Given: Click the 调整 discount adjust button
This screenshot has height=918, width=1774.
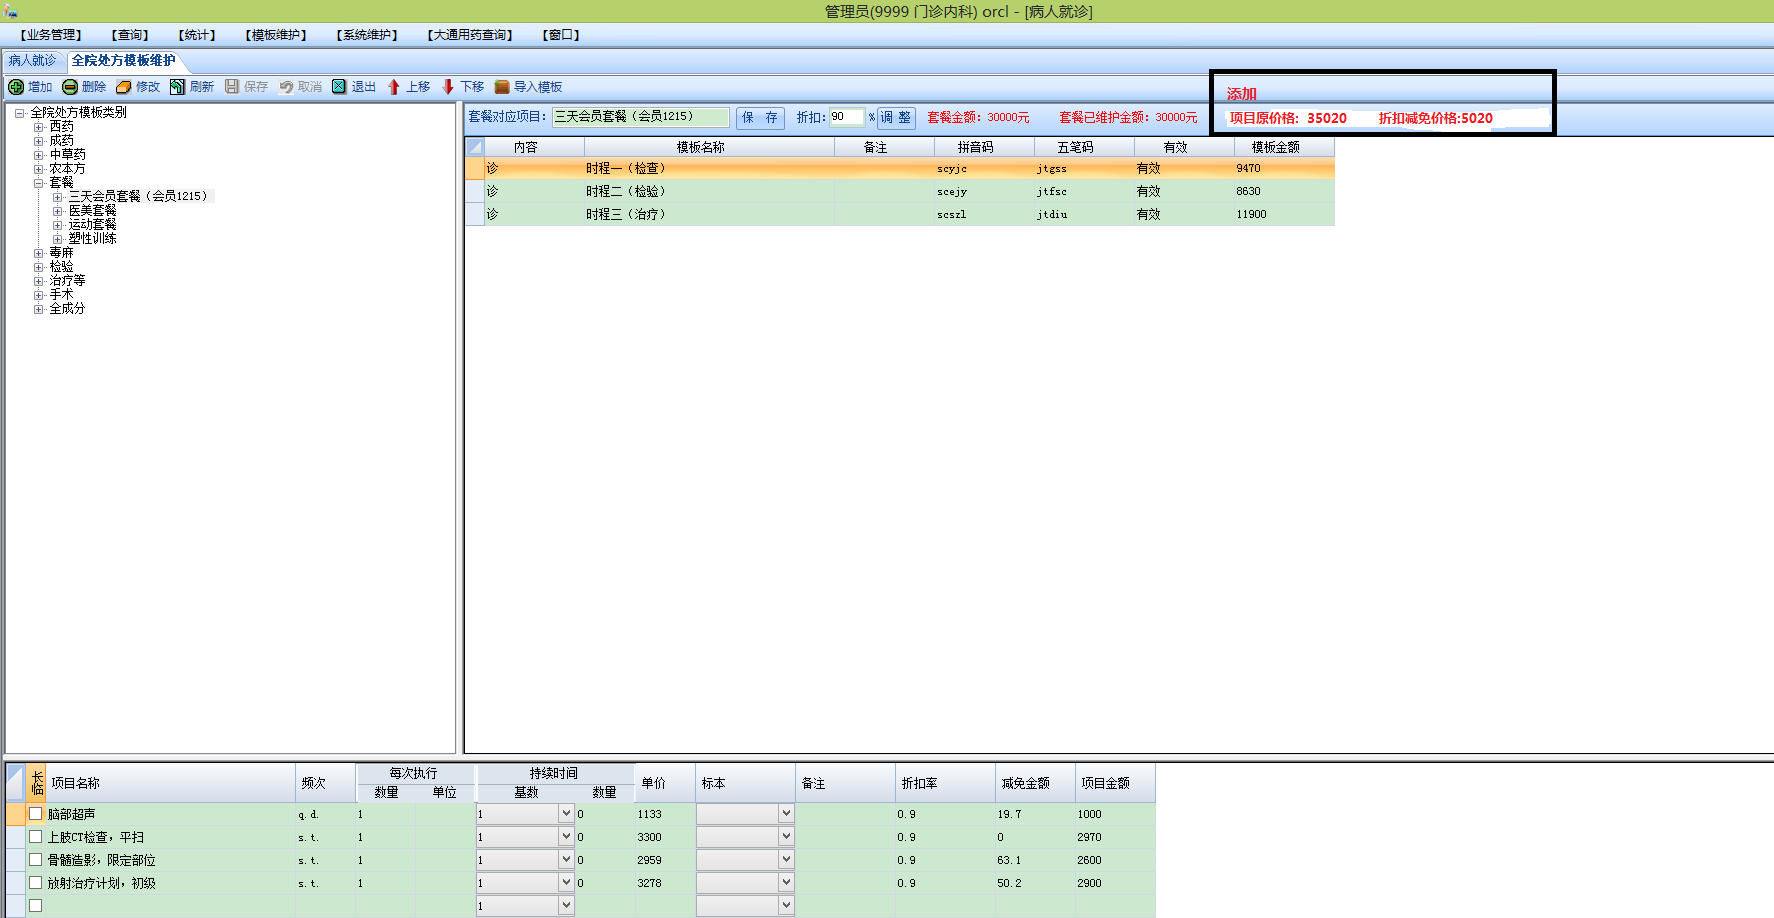Looking at the screenshot, I should point(896,118).
